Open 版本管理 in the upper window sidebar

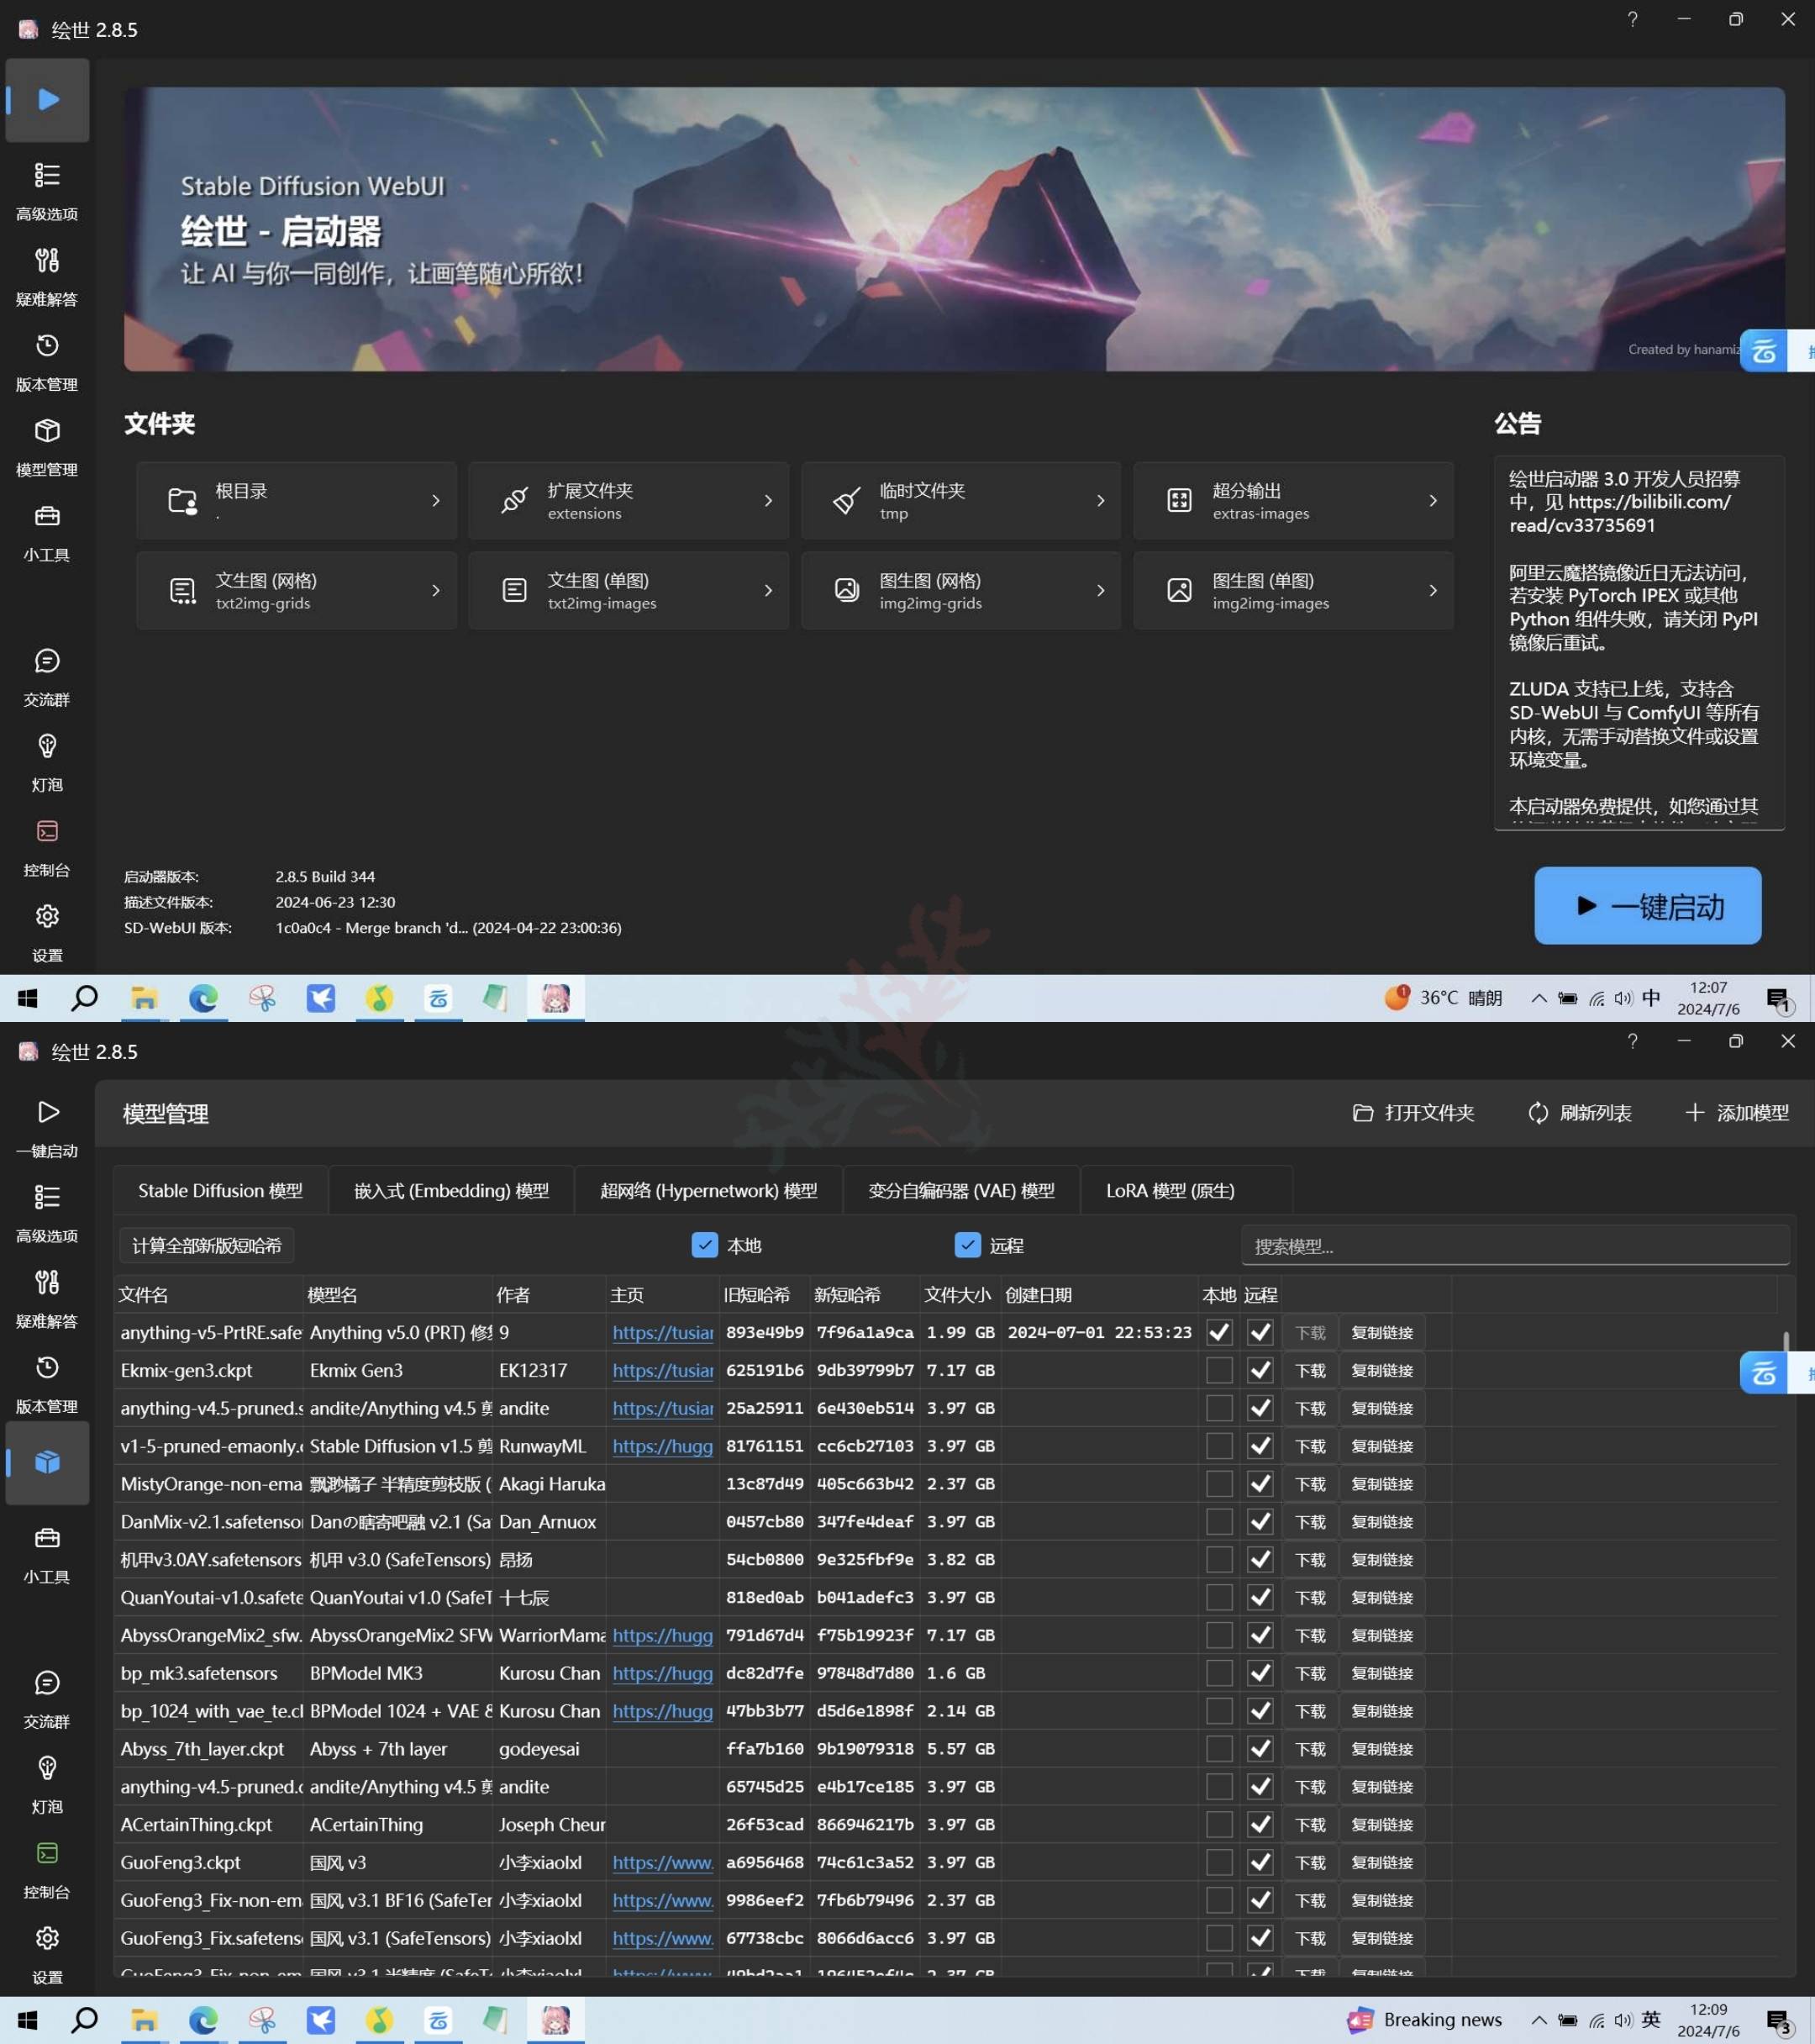[x=47, y=361]
